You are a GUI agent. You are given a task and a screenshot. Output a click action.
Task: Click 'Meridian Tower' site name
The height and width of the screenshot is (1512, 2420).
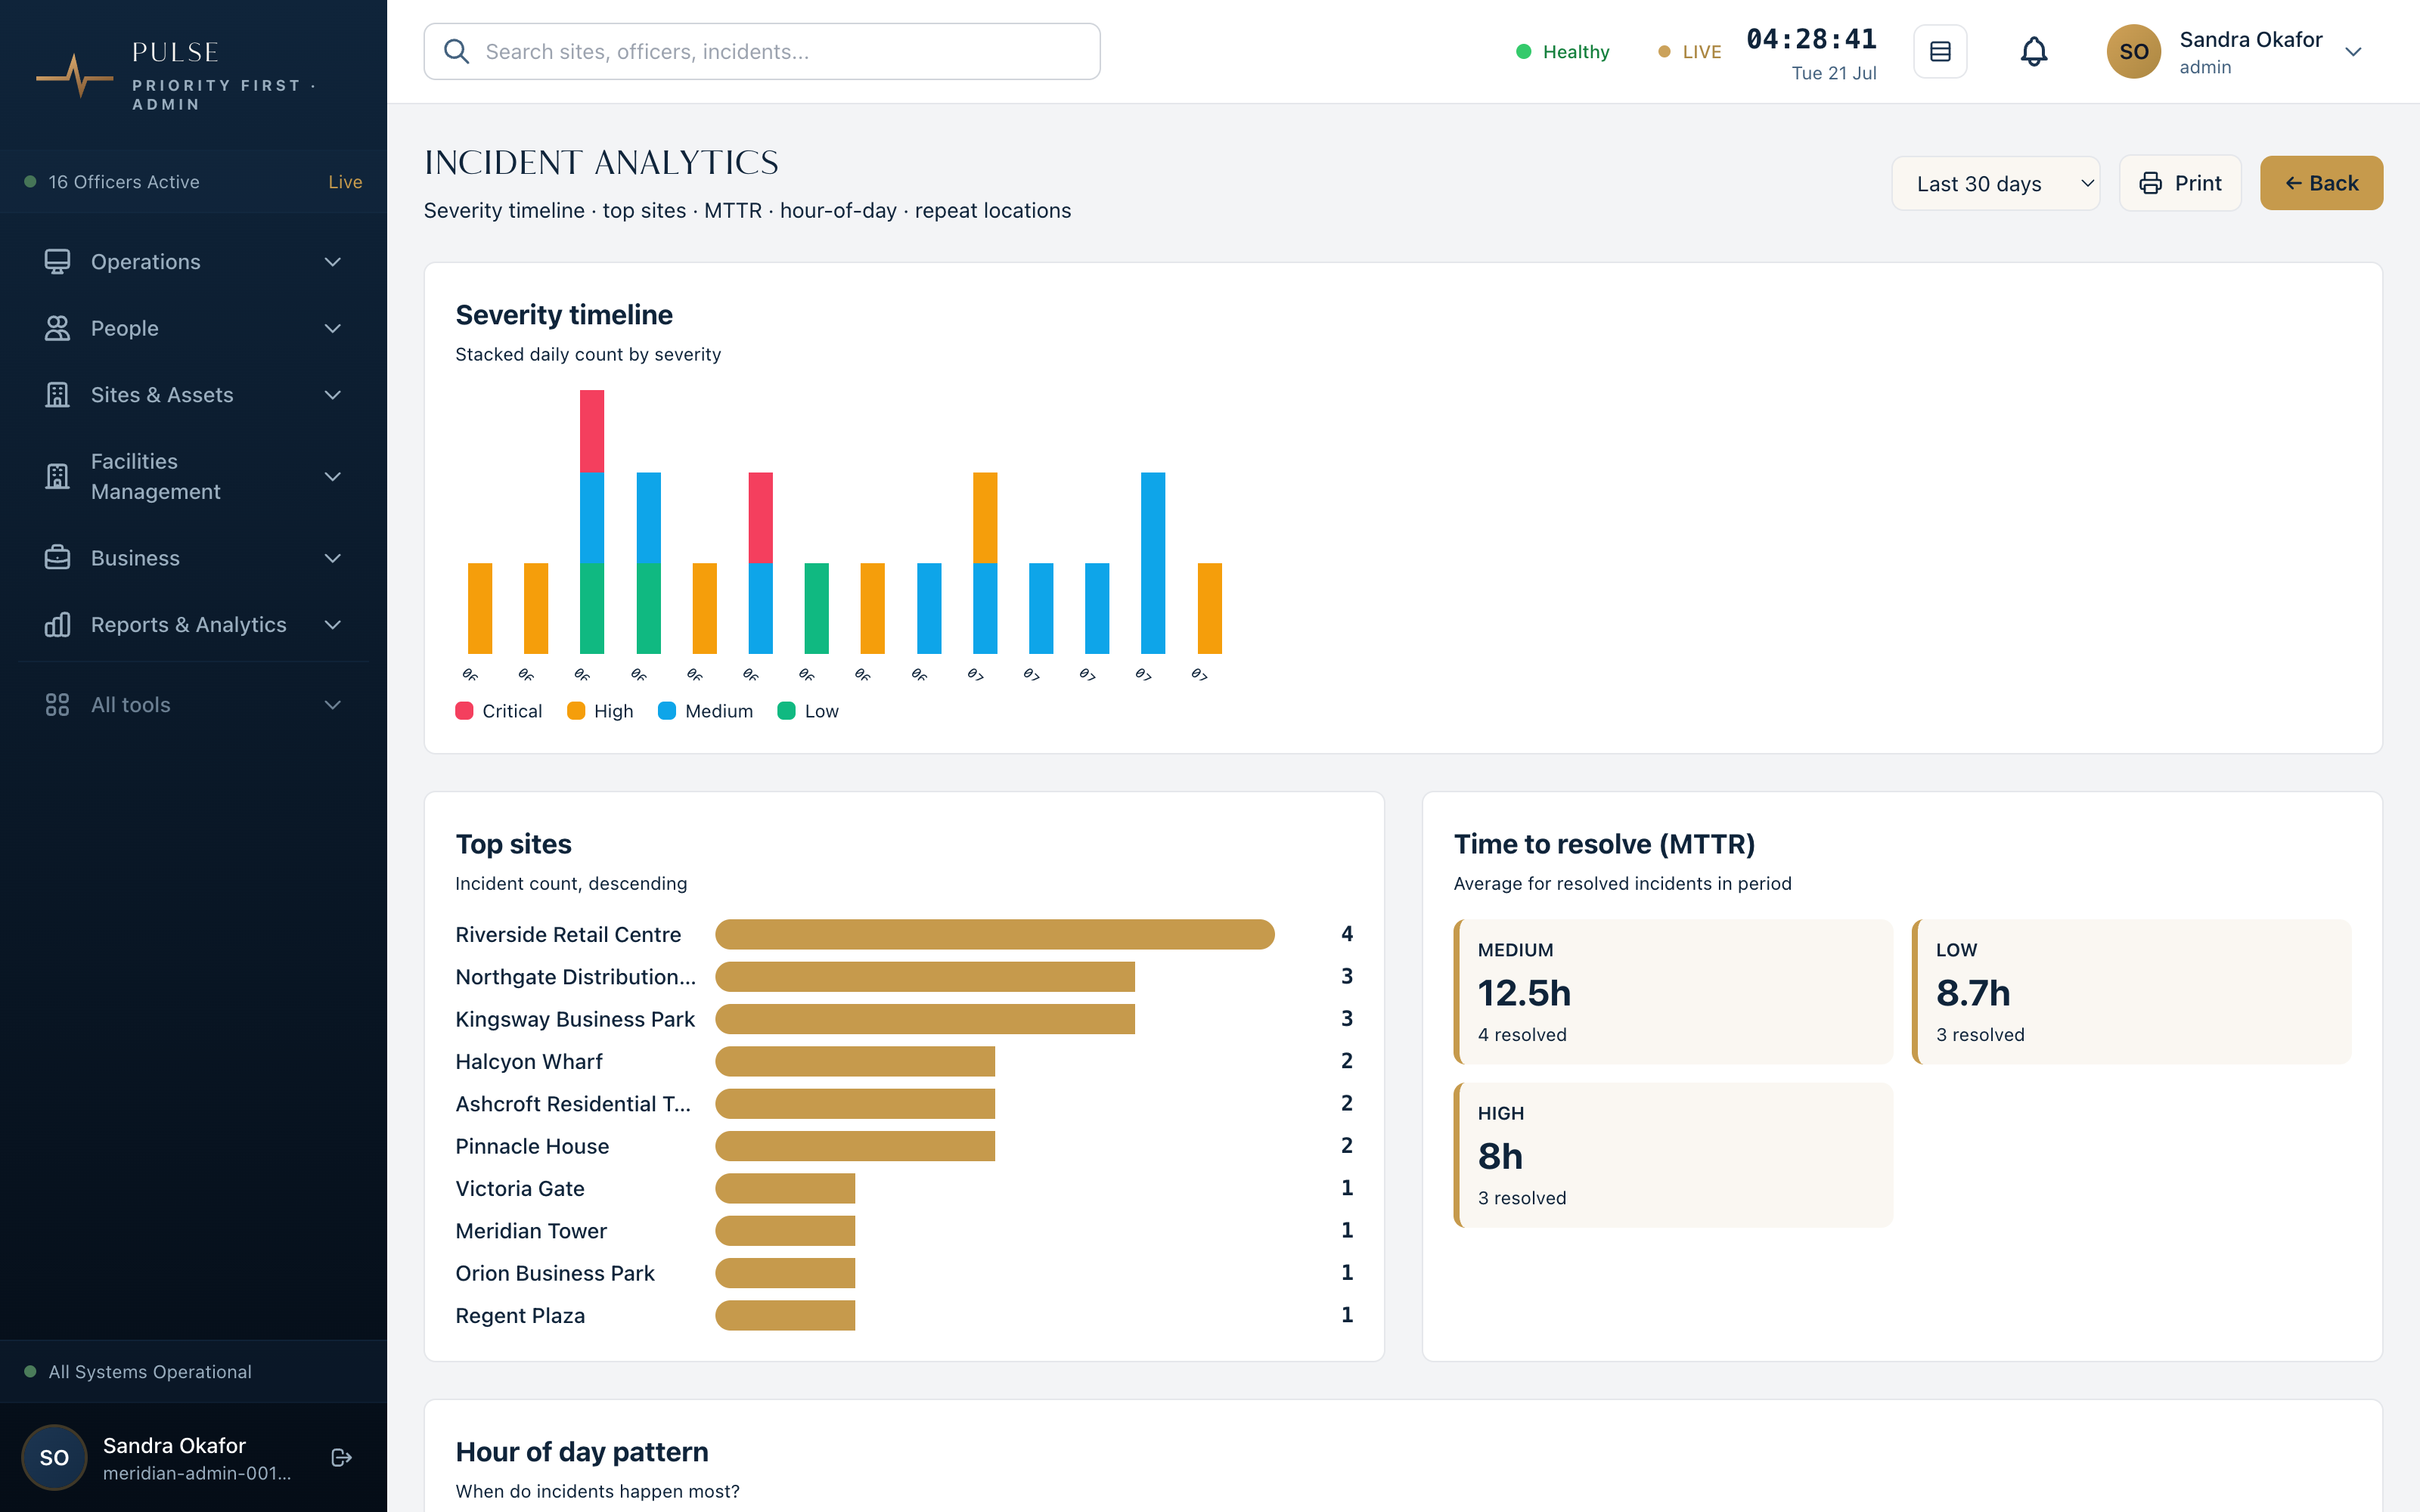(x=531, y=1231)
